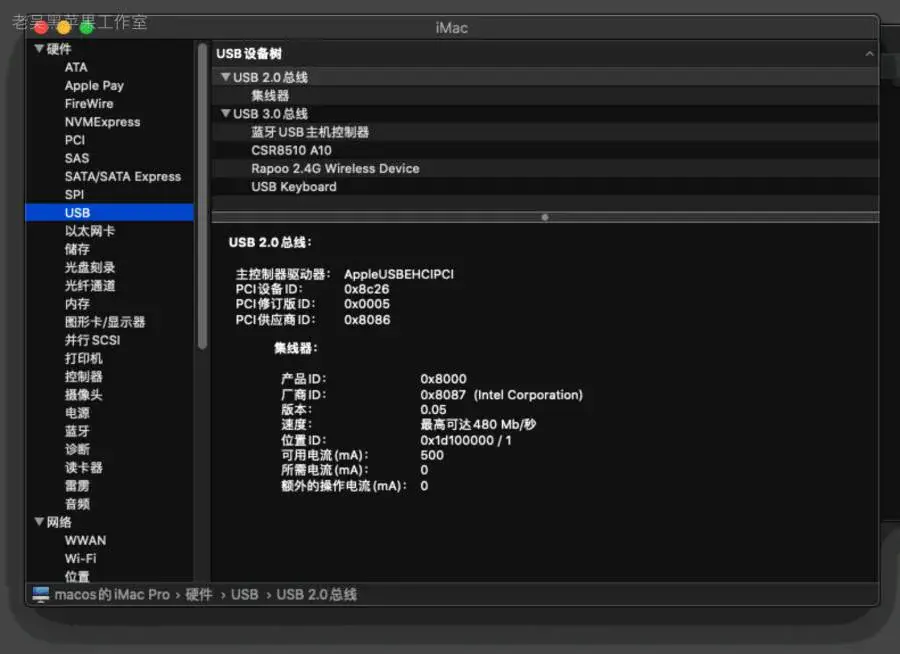The width and height of the screenshot is (900, 654).
Task: Click USB 2.0 总线 in the path bar
Action: click(316, 594)
